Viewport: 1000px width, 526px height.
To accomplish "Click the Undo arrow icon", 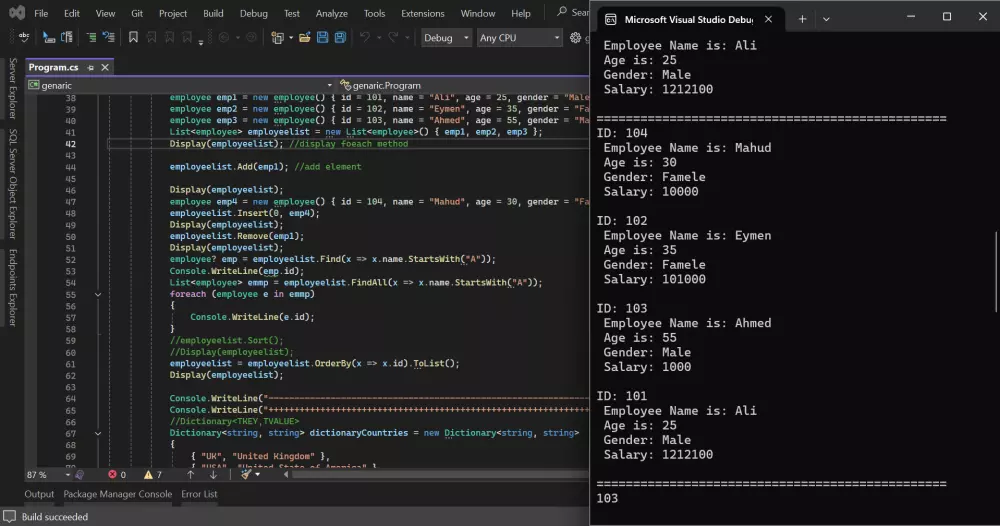I will pyautogui.click(x=366, y=38).
